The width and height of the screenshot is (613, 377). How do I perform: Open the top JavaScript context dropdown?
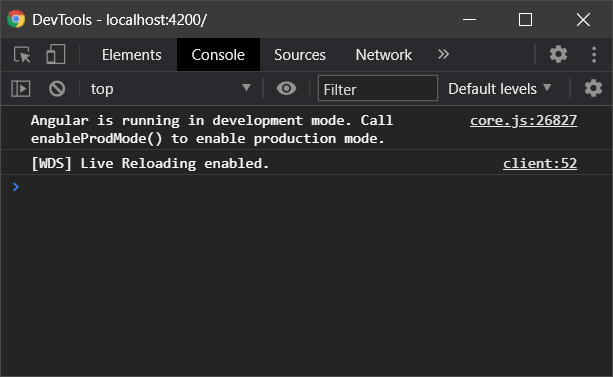point(170,89)
